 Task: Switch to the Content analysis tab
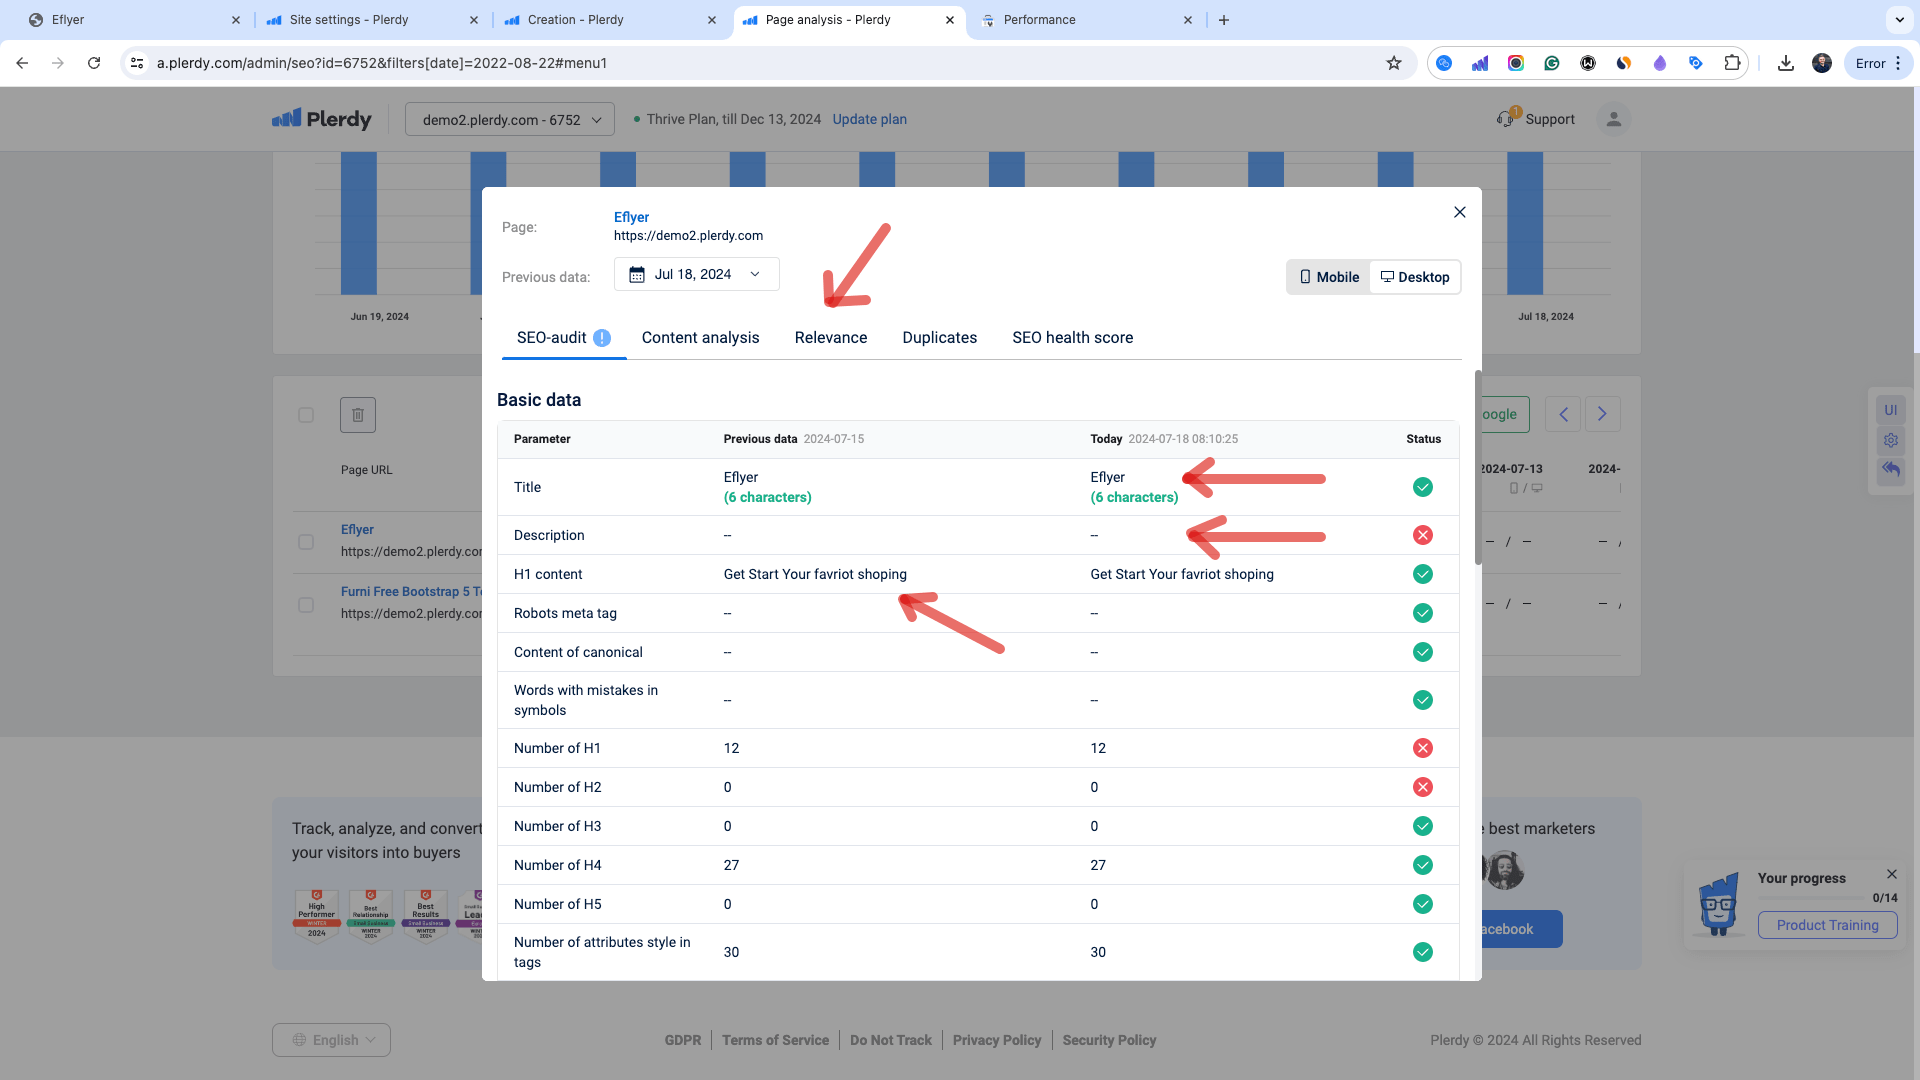tap(699, 338)
